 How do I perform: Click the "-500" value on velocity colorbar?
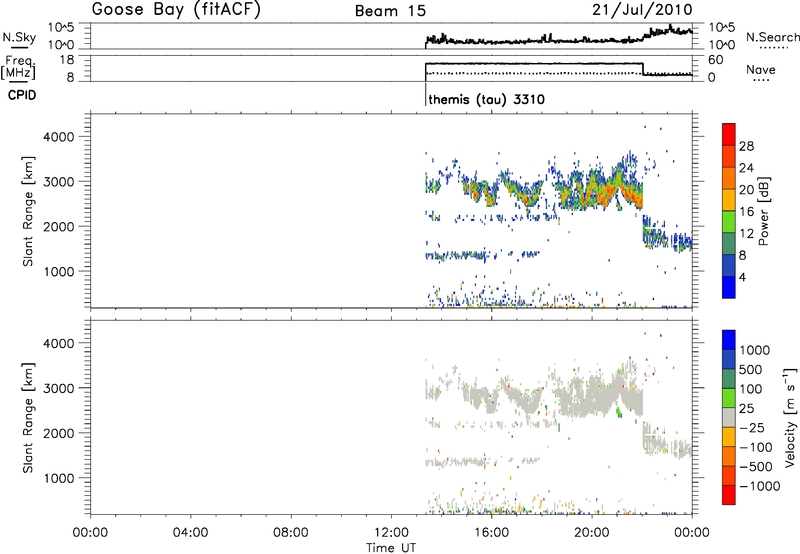point(756,467)
